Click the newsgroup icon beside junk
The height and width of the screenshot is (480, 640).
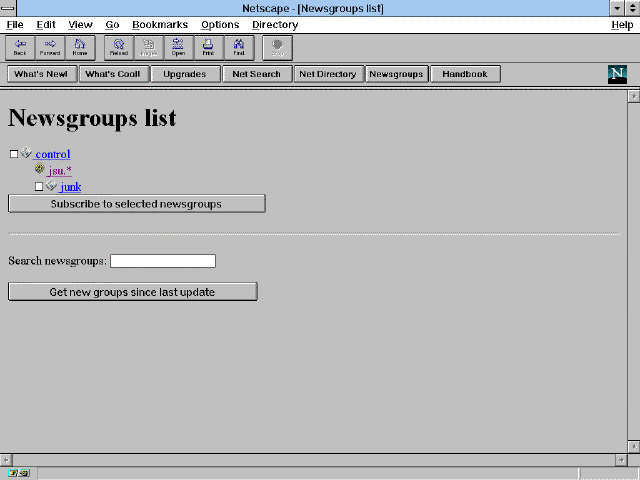coord(51,185)
